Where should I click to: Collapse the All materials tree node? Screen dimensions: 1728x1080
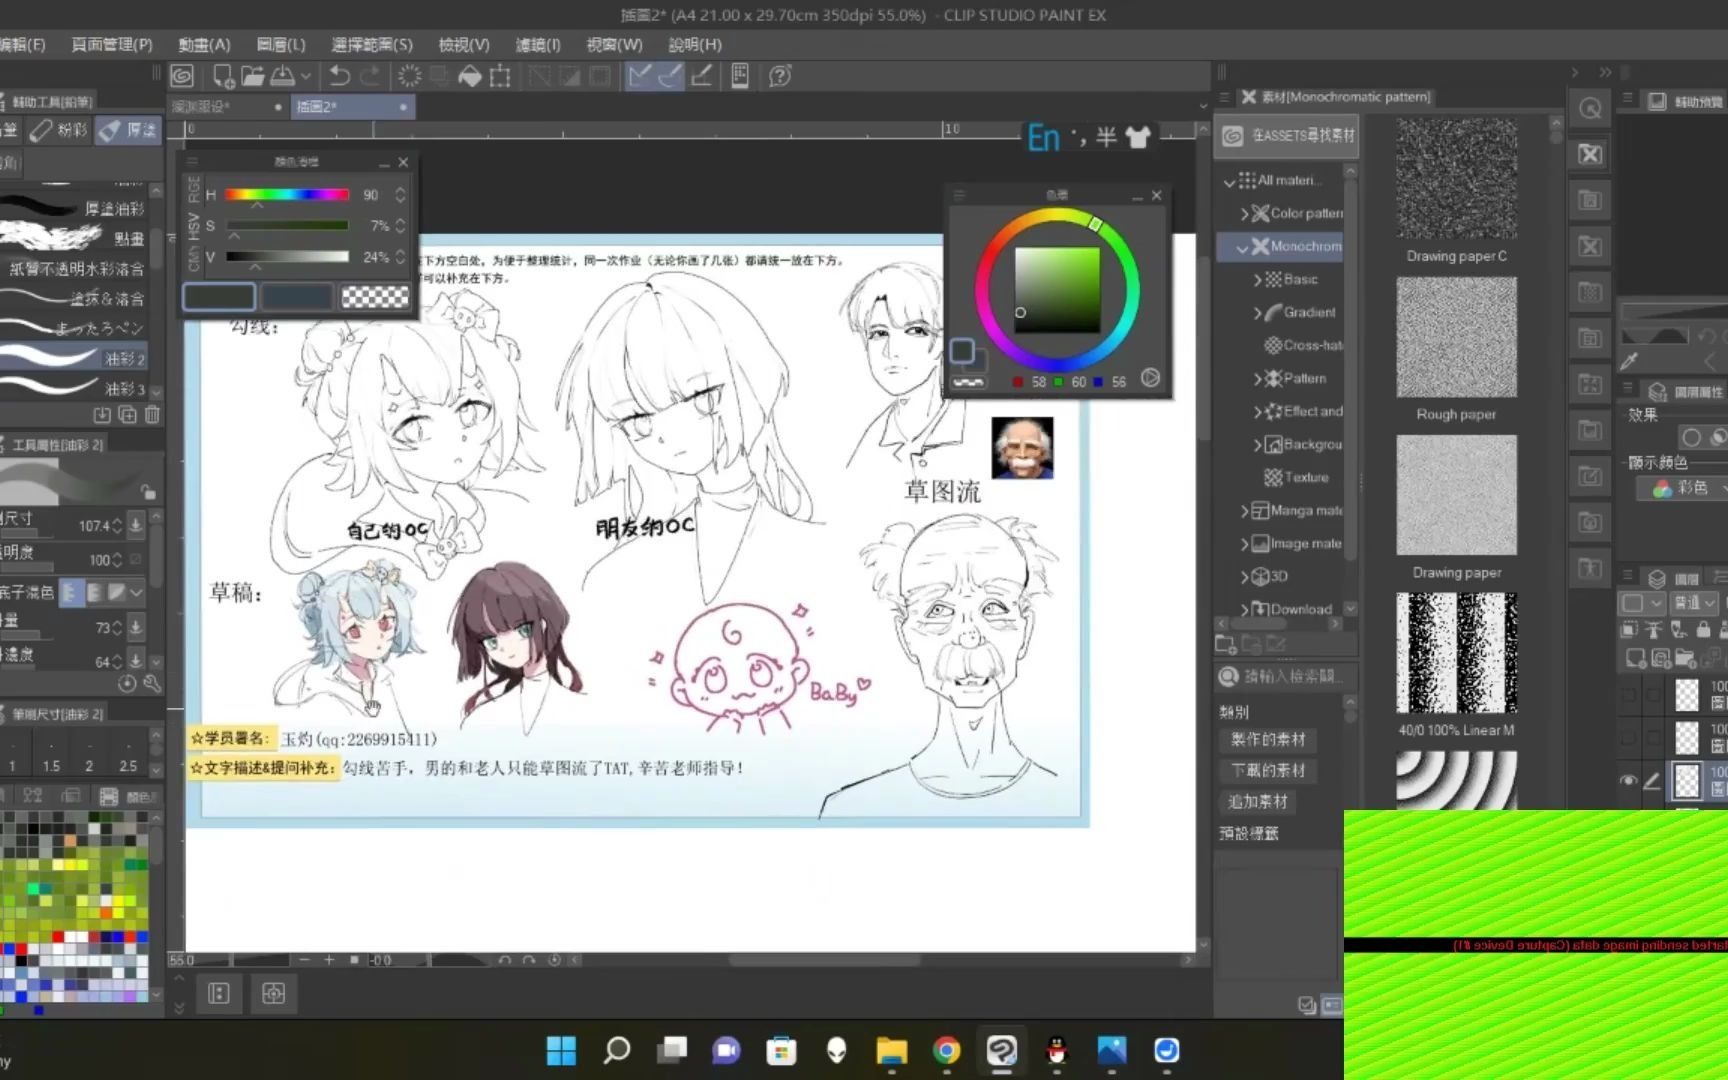pyautogui.click(x=1230, y=181)
